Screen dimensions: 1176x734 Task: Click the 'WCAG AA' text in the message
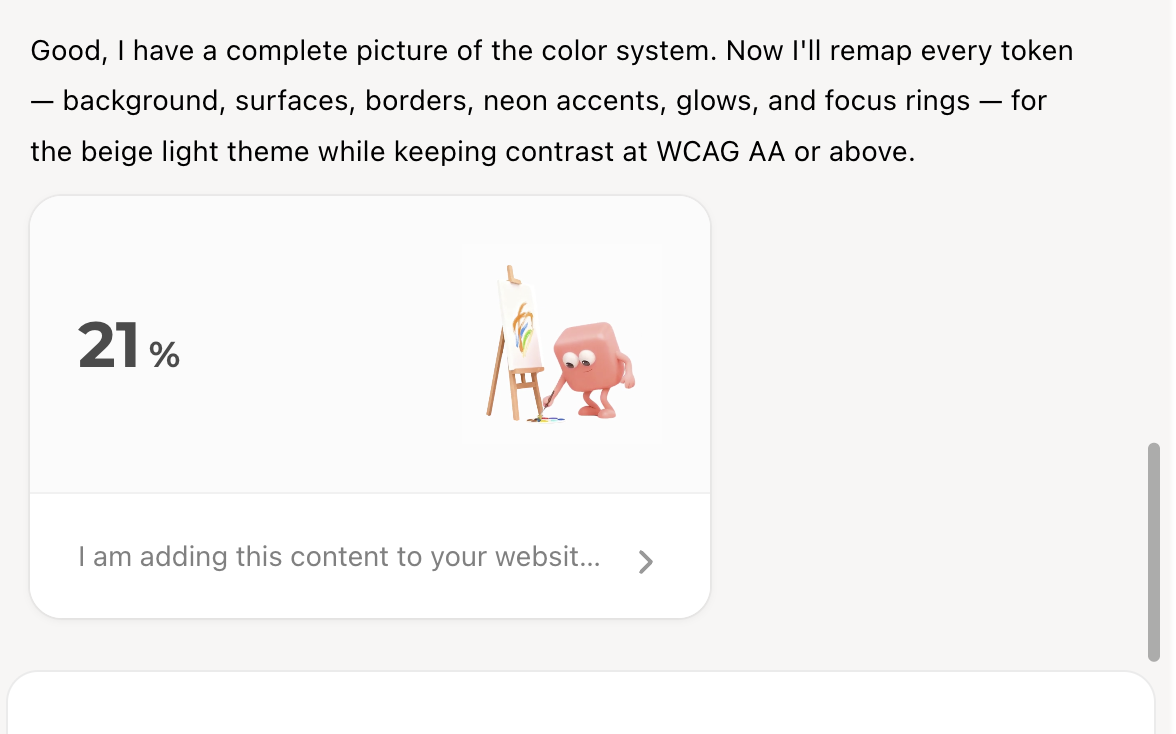pos(720,152)
